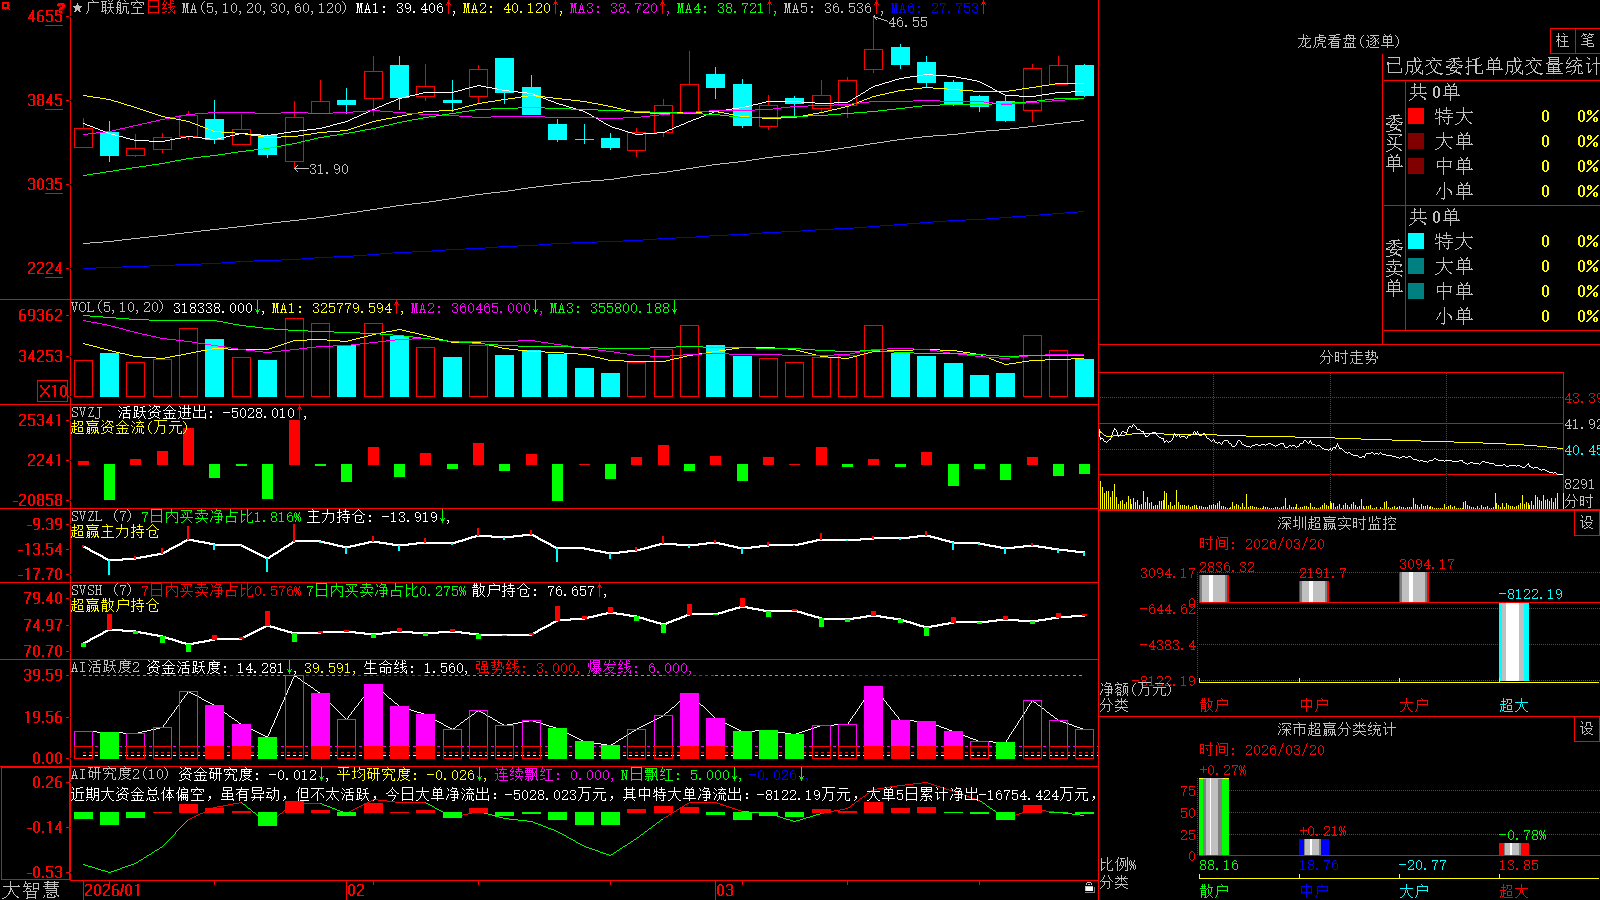
Task: Click the 2026/01 date marker on timeline
Action: tap(113, 890)
